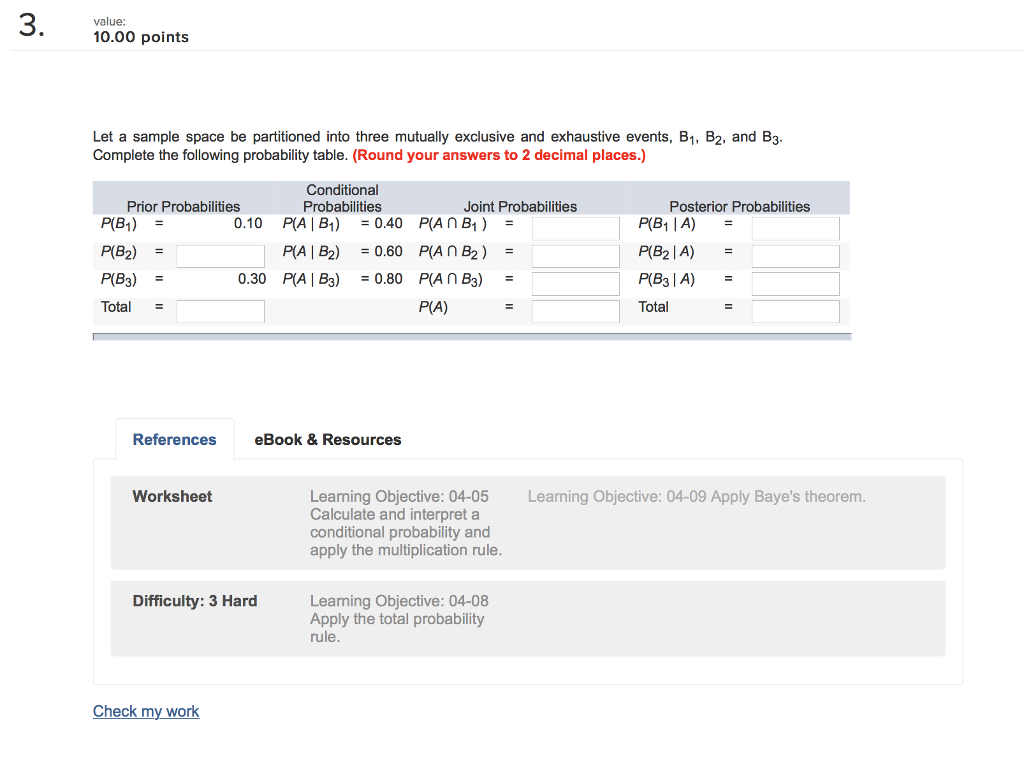
Task: Click the Check my work link
Action: pos(146,711)
